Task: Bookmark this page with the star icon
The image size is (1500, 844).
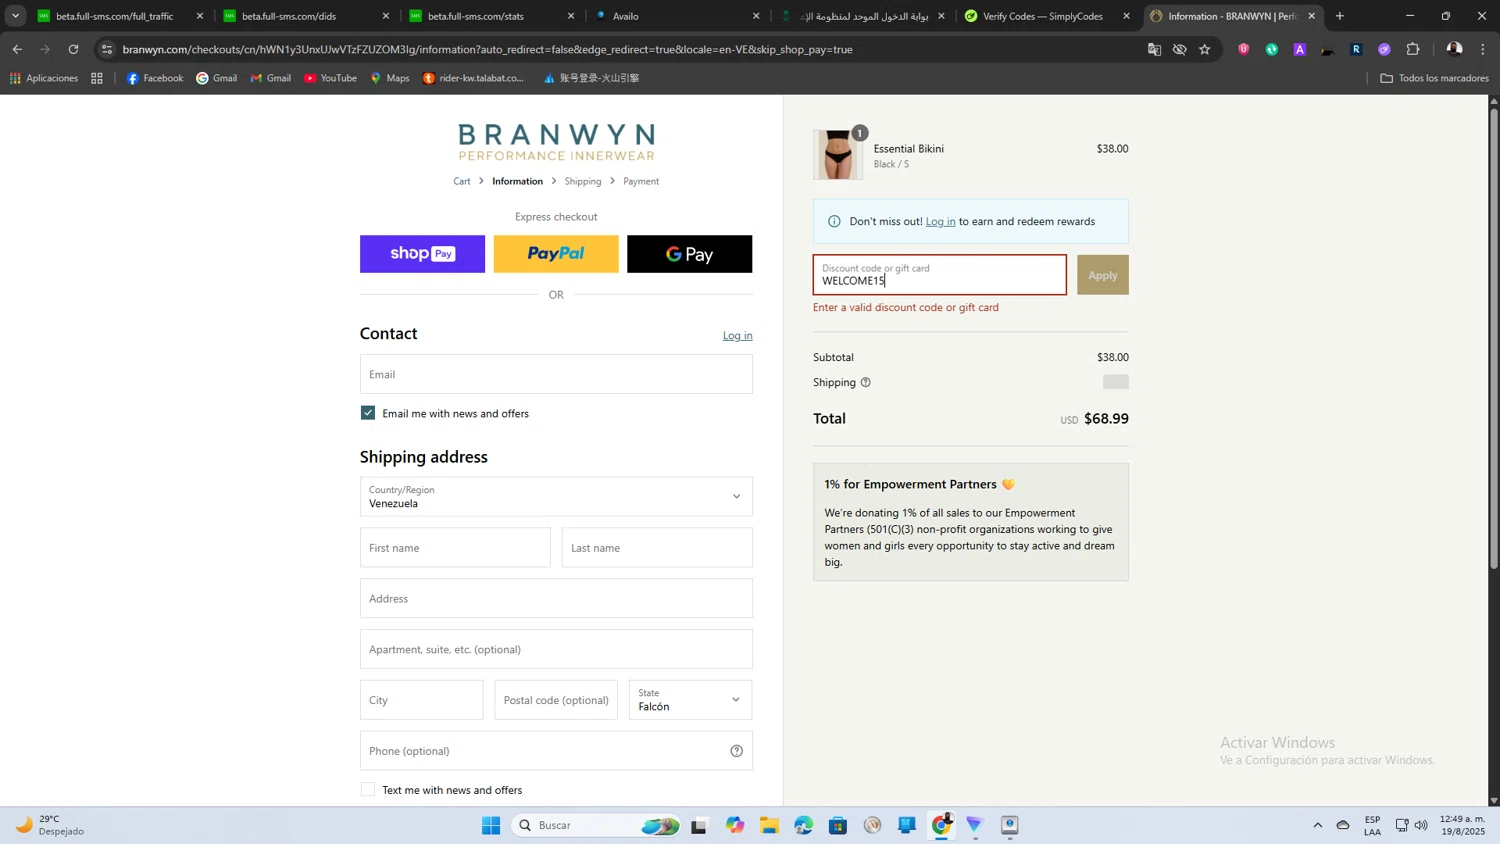Action: click(1205, 49)
